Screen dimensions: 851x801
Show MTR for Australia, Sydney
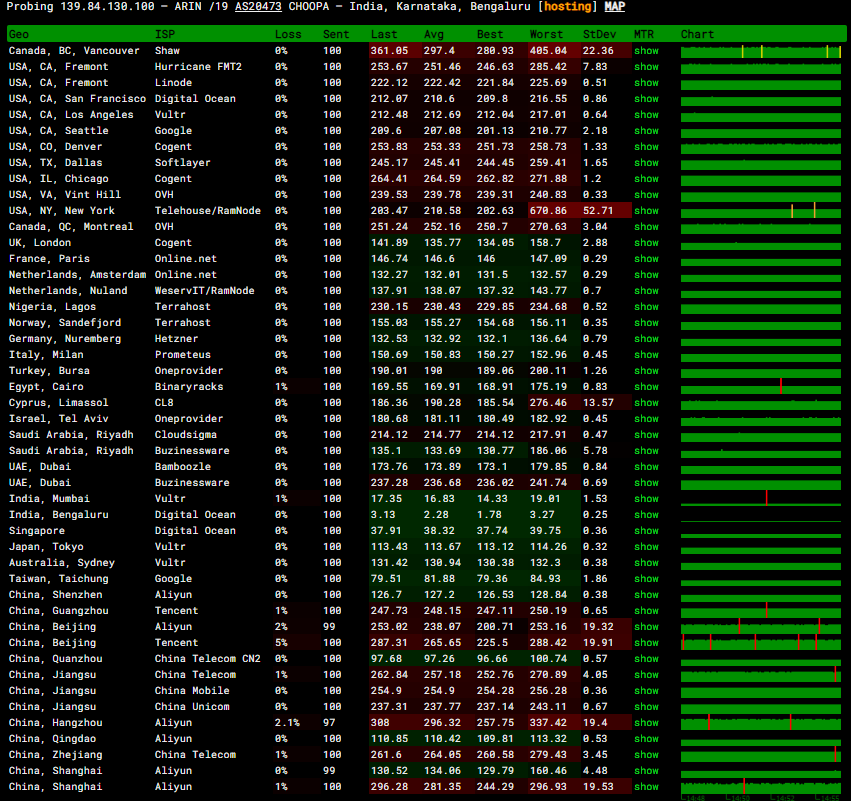point(646,563)
